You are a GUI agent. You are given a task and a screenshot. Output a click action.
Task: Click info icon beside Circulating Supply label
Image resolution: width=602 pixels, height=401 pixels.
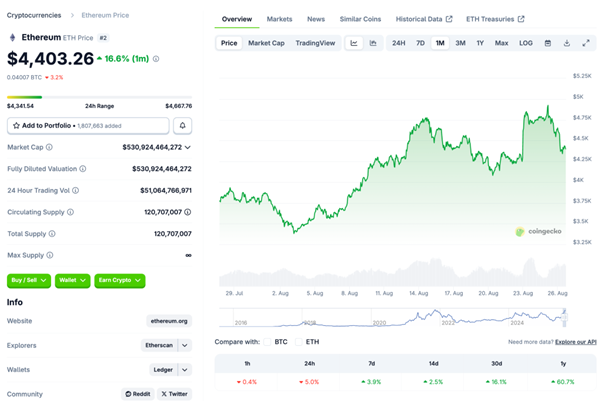pos(70,212)
